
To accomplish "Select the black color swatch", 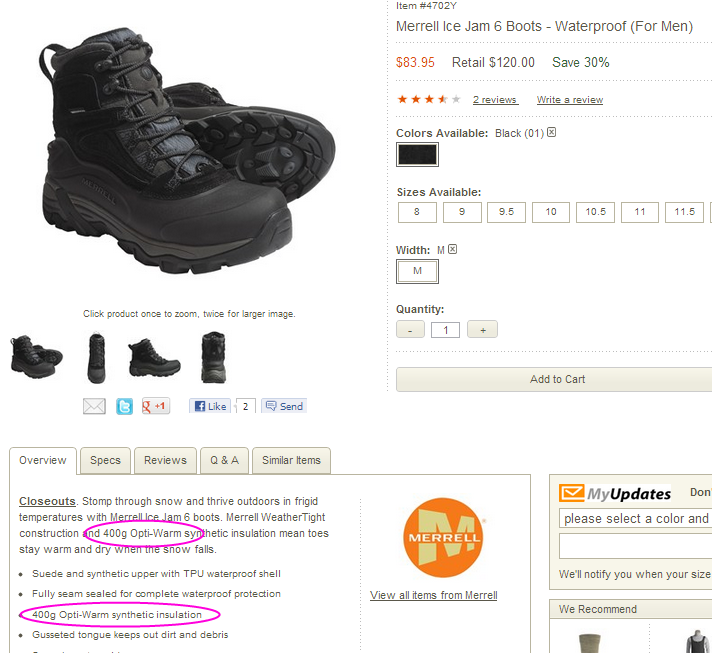I will [417, 154].
